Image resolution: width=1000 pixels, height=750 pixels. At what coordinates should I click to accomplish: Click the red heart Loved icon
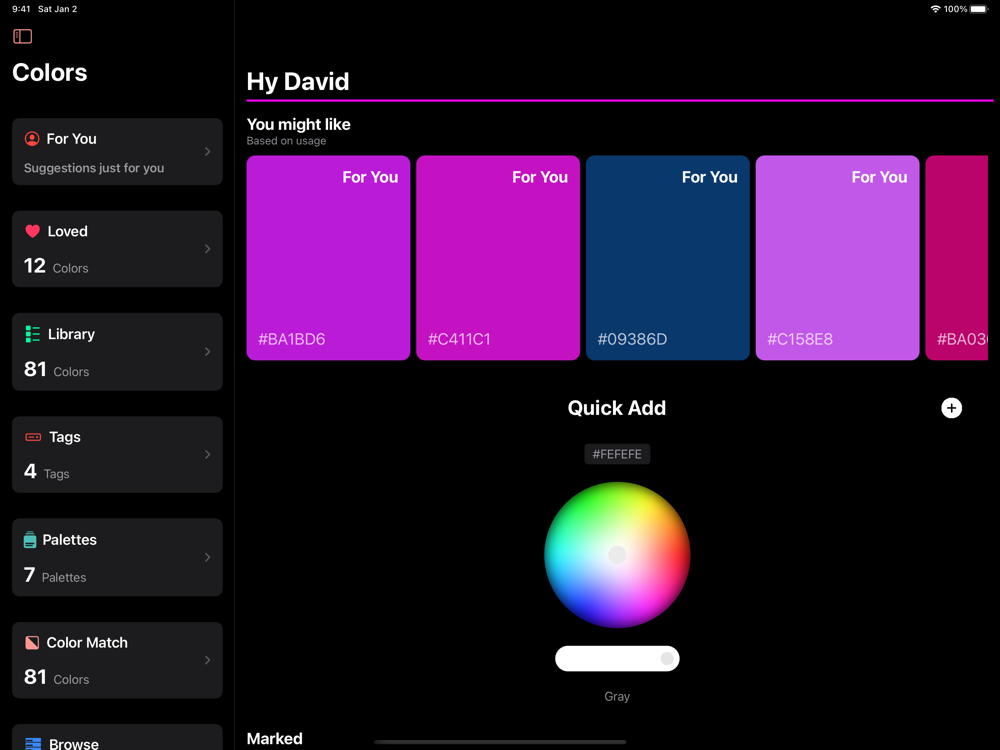[x=32, y=231]
